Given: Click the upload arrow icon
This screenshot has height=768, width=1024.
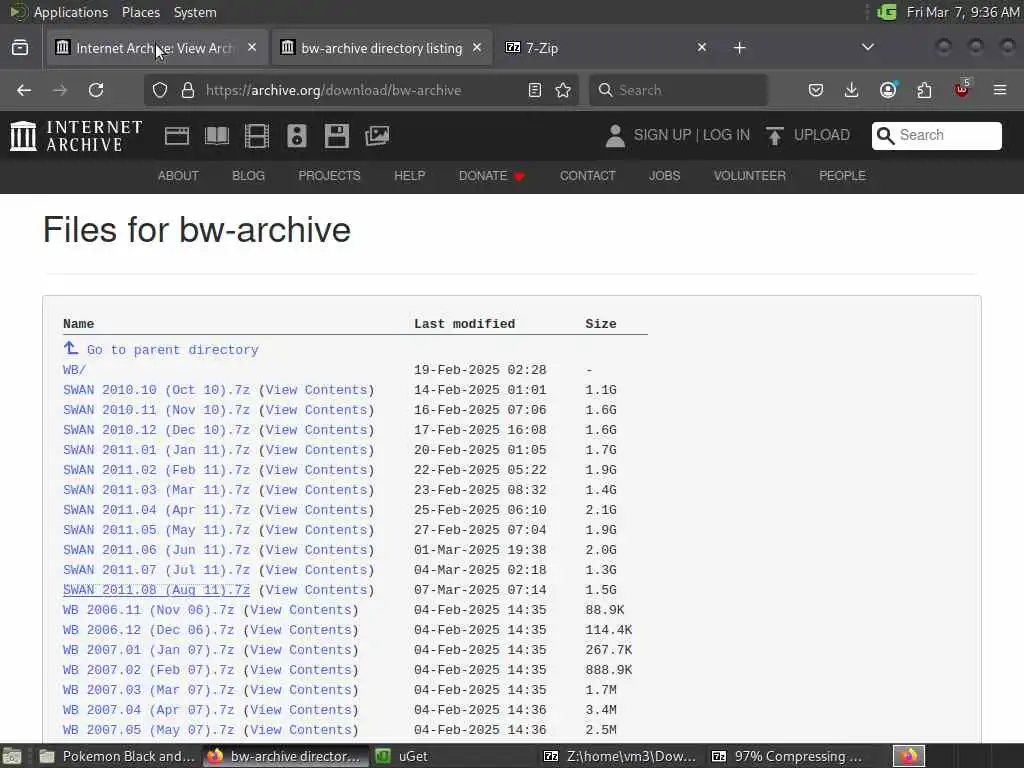Looking at the screenshot, I should point(775,136).
